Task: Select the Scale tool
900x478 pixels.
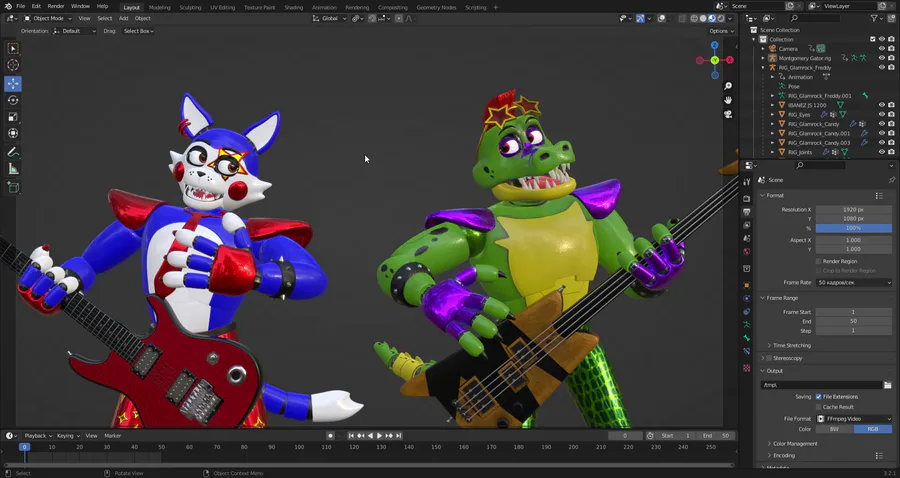Action: pyautogui.click(x=13, y=117)
